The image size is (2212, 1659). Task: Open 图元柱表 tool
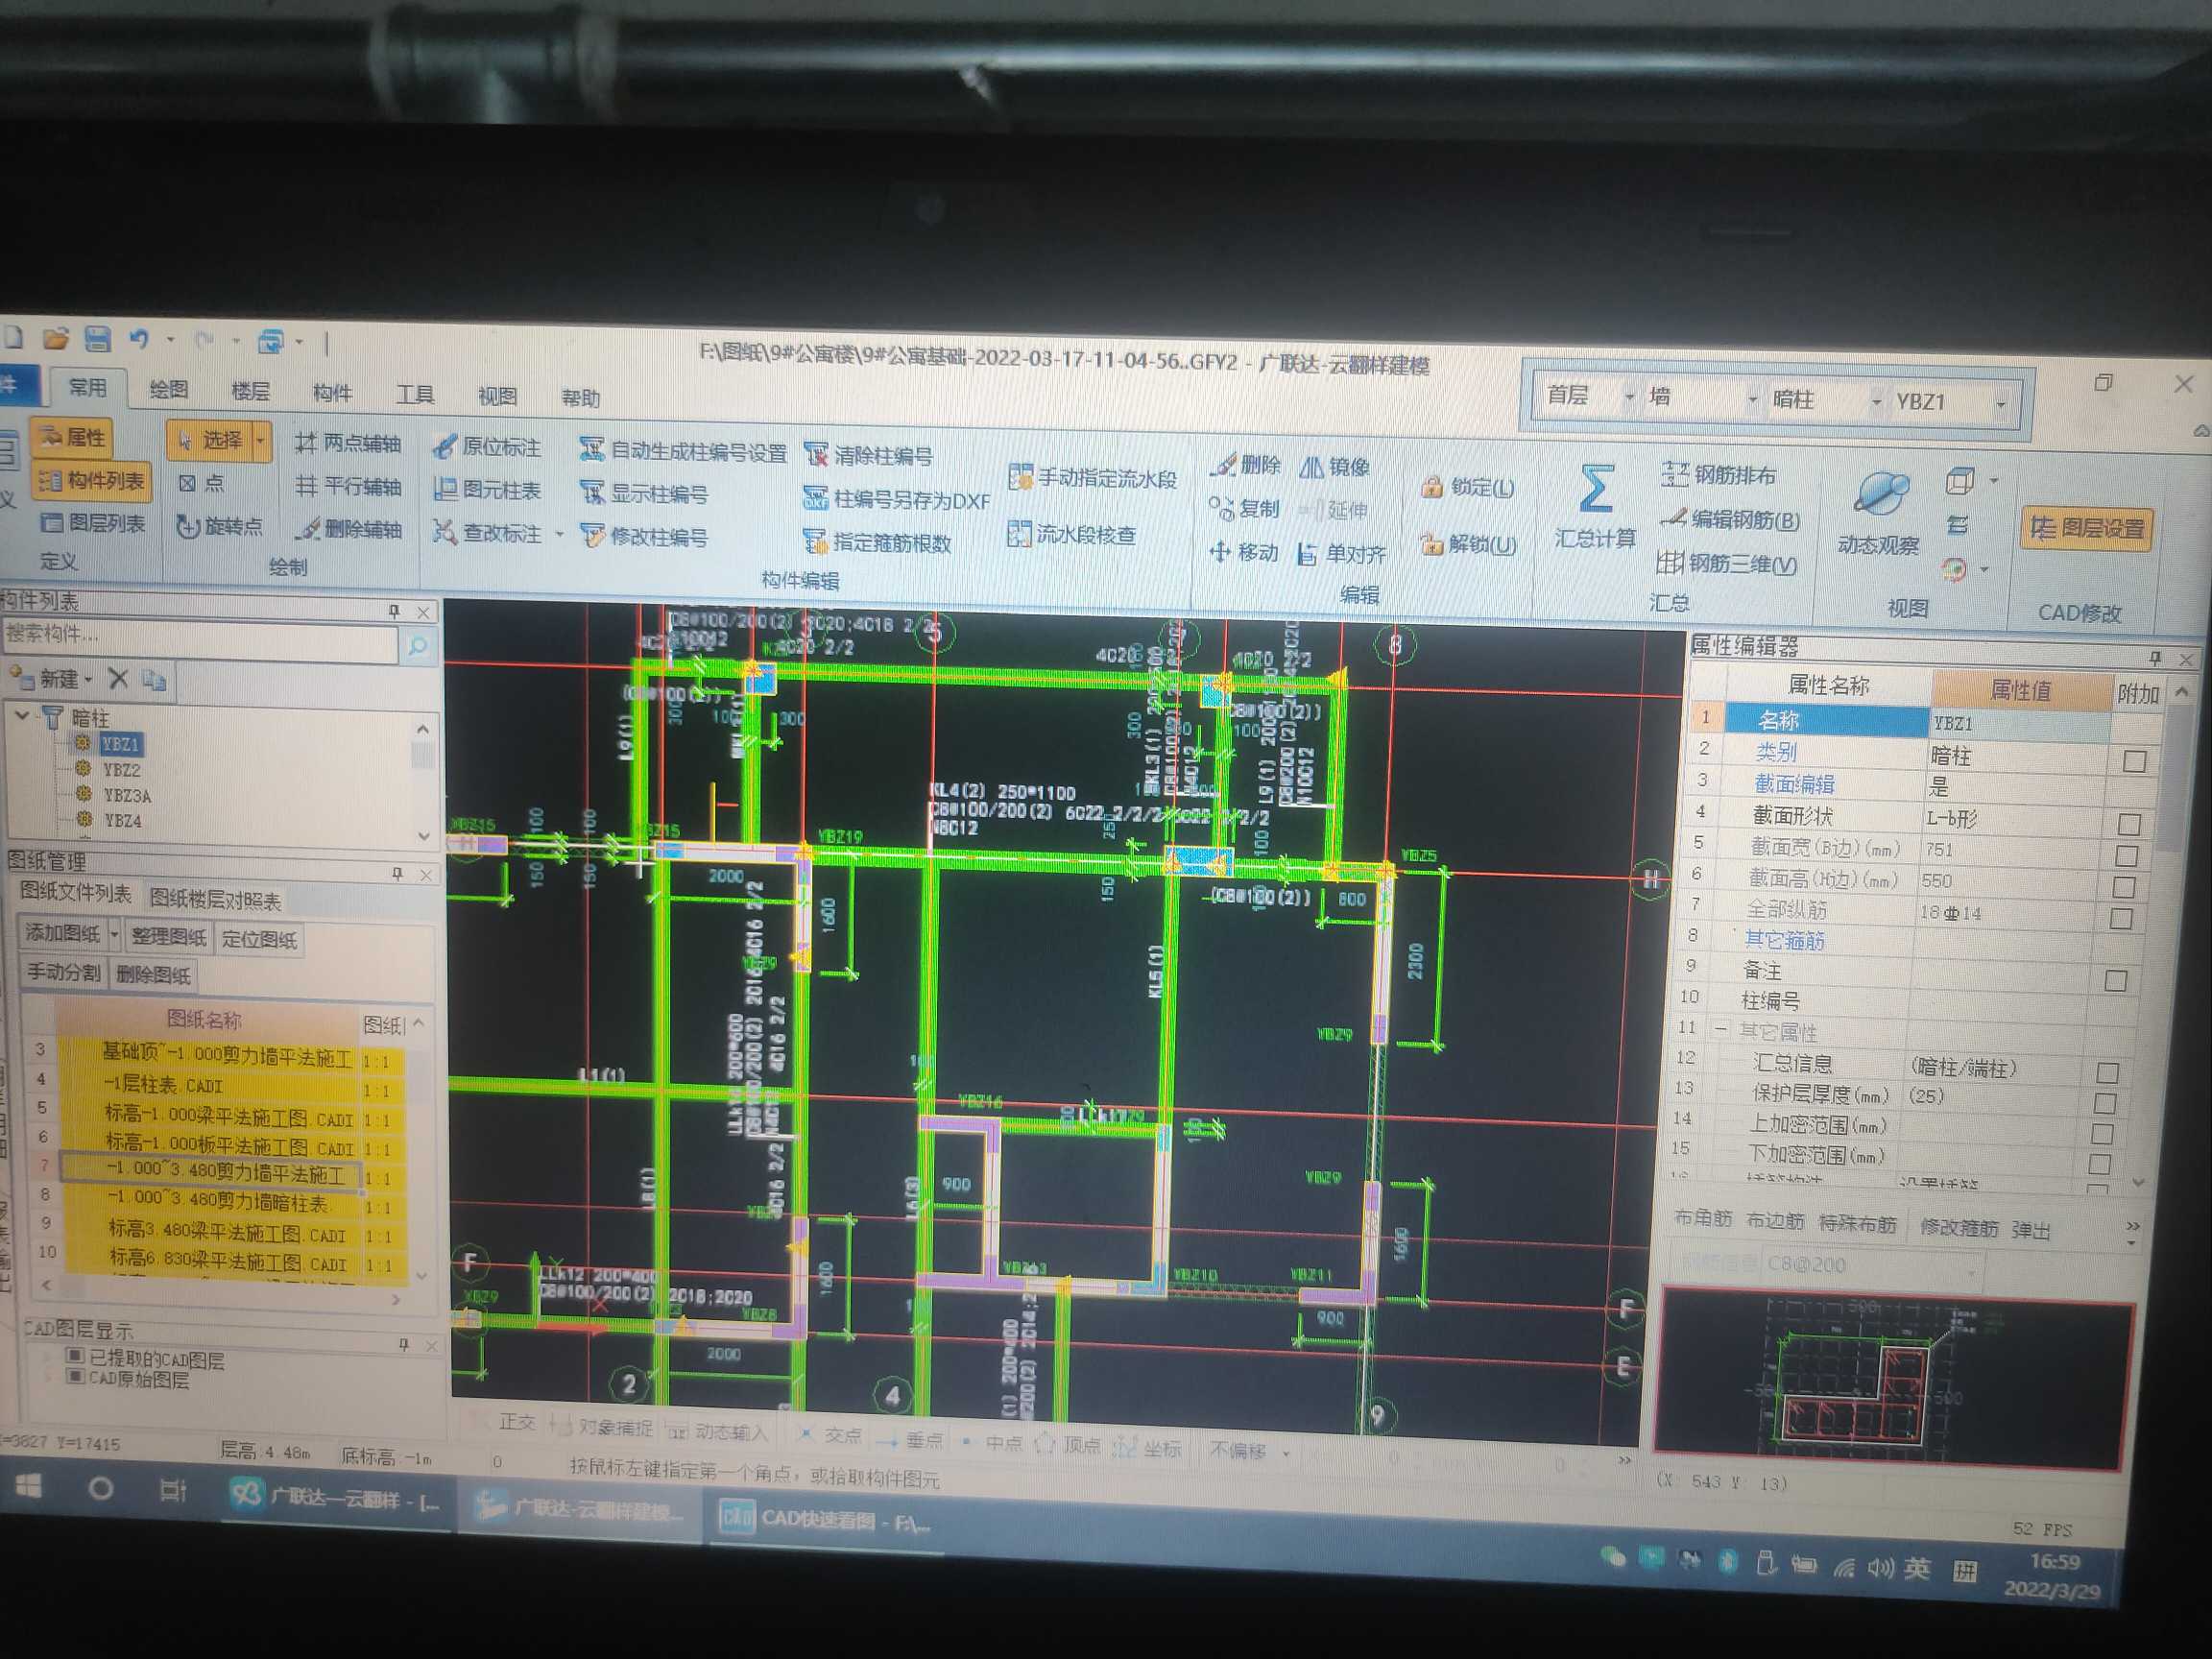pos(487,490)
